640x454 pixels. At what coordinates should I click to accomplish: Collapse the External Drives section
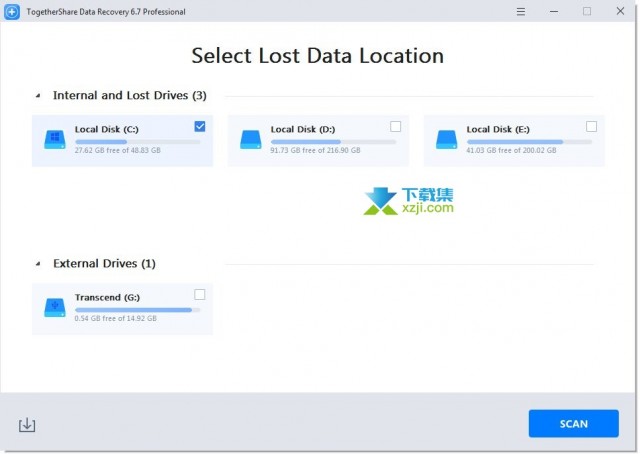[x=38, y=264]
